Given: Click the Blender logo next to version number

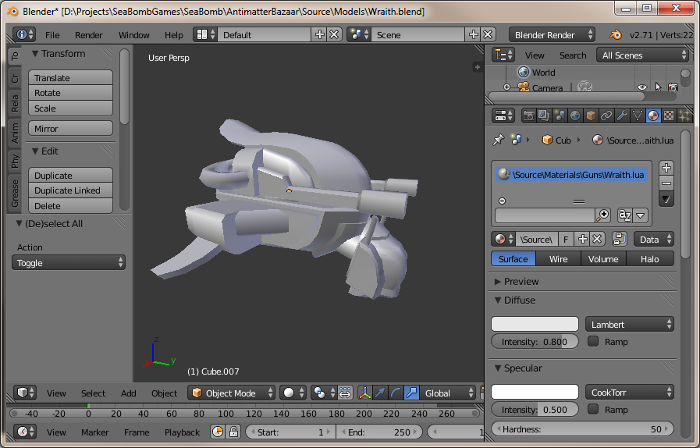Looking at the screenshot, I should pyautogui.click(x=616, y=35).
